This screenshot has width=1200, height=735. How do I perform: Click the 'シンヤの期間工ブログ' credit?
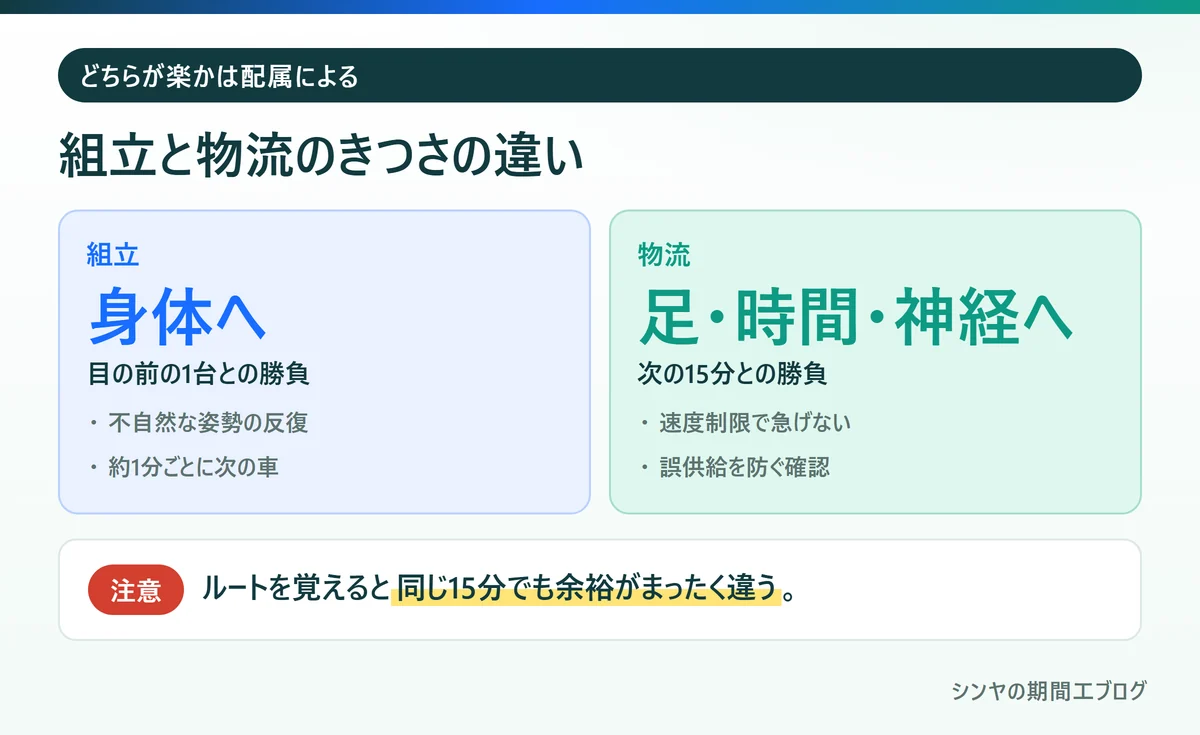coord(1049,691)
